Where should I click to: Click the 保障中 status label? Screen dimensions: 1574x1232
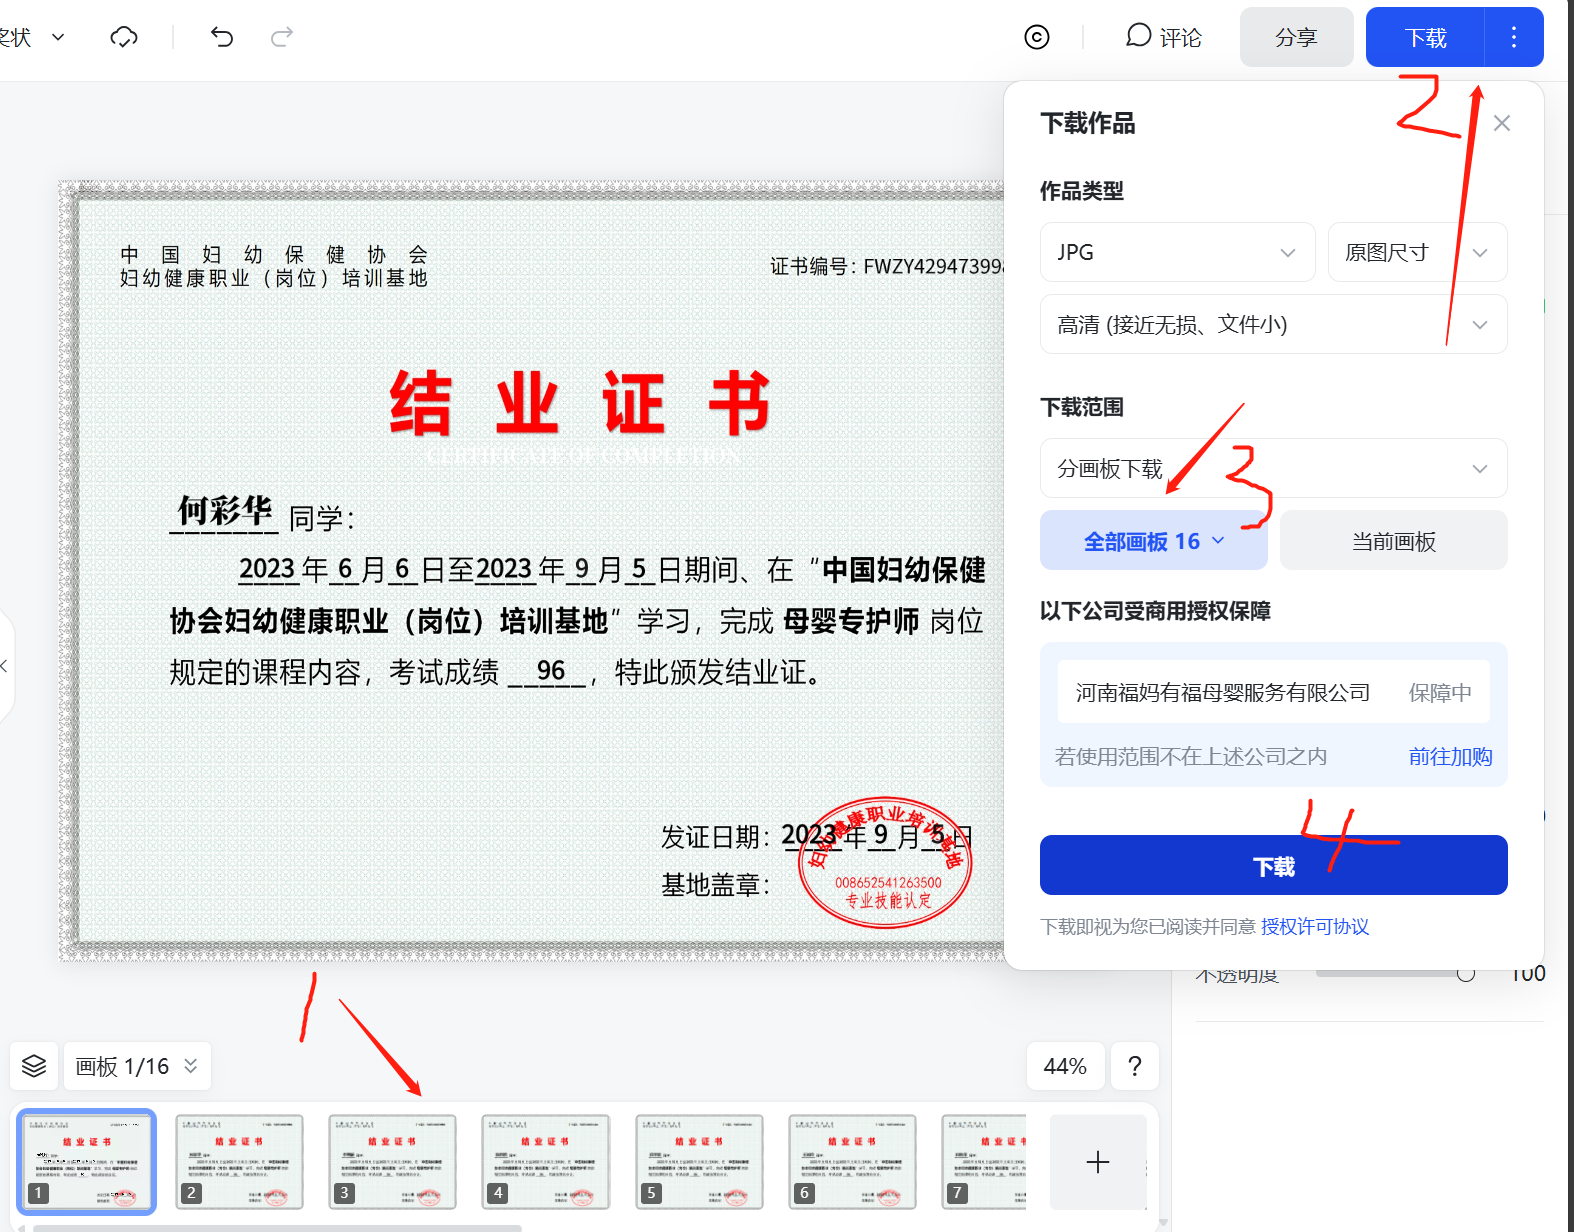click(x=1440, y=692)
